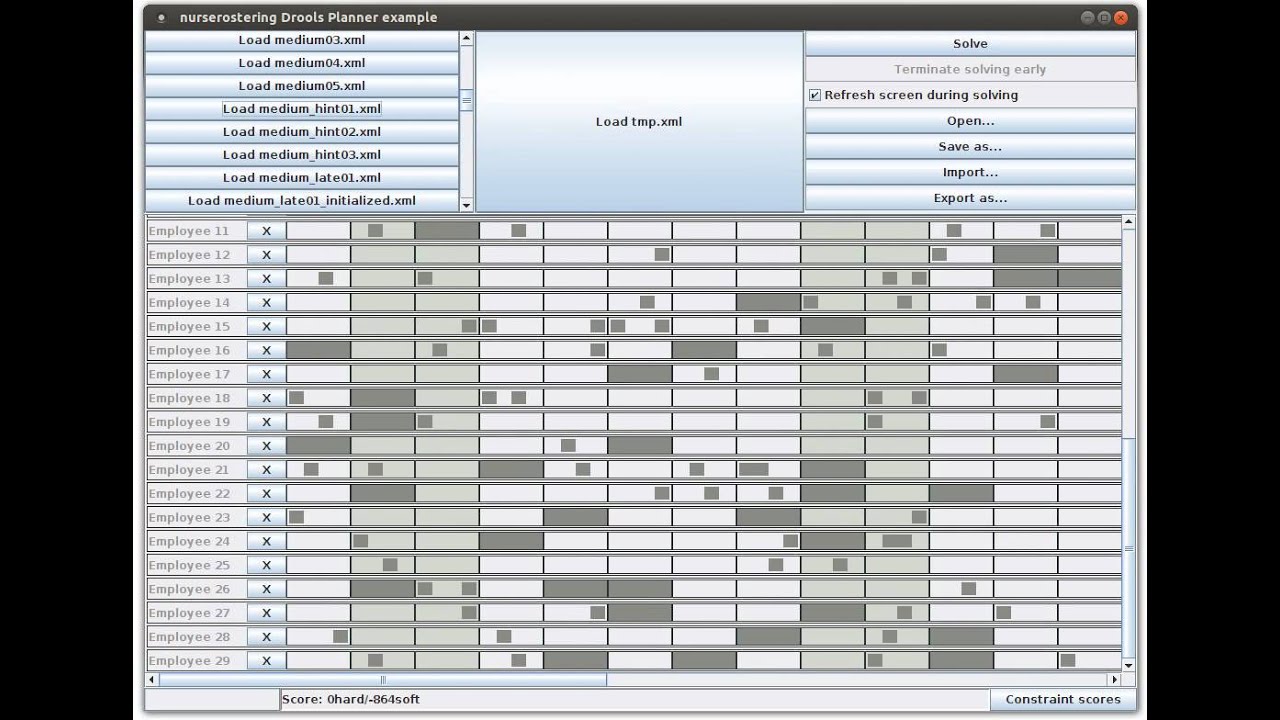
Task: Click the Export as... button
Action: click(970, 198)
